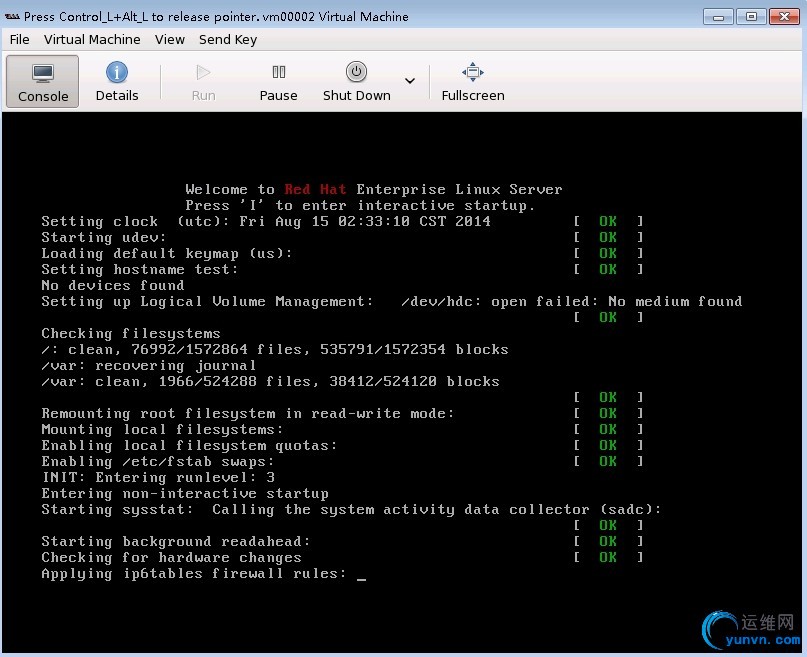Click "Press 'I' to enter interactive startup" line

[360, 205]
